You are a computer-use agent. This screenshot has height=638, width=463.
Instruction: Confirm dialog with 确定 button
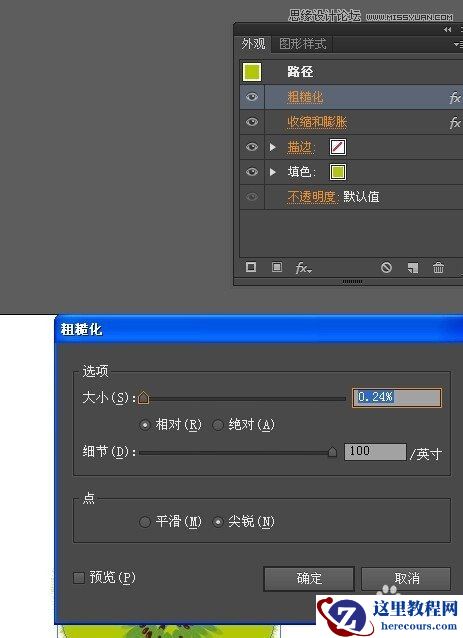click(309, 578)
